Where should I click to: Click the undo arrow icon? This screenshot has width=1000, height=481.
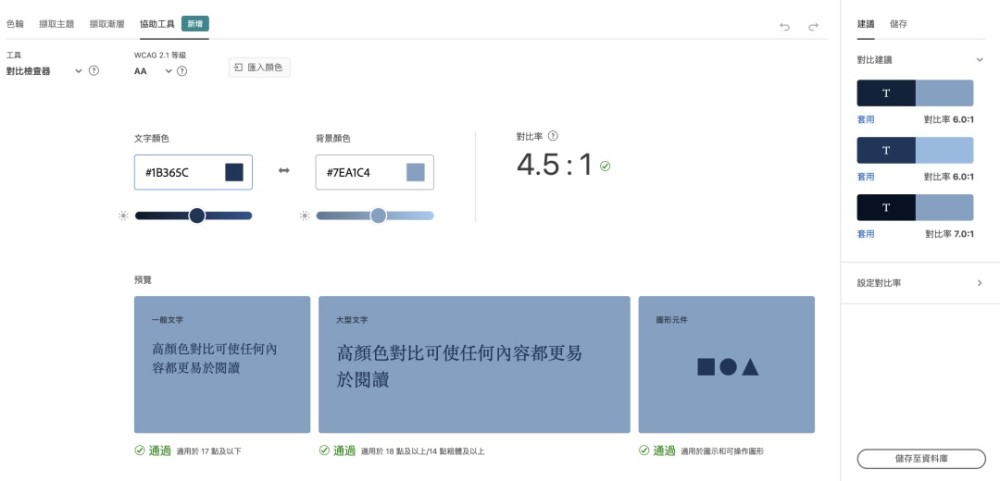coord(785,27)
